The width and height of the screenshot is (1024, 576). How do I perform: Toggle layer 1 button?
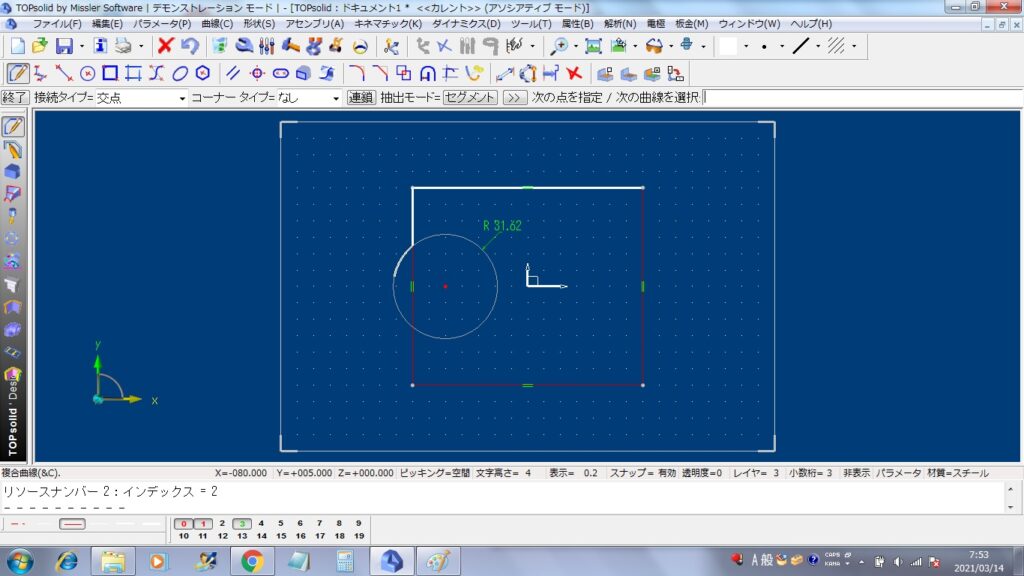pyautogui.click(x=203, y=524)
